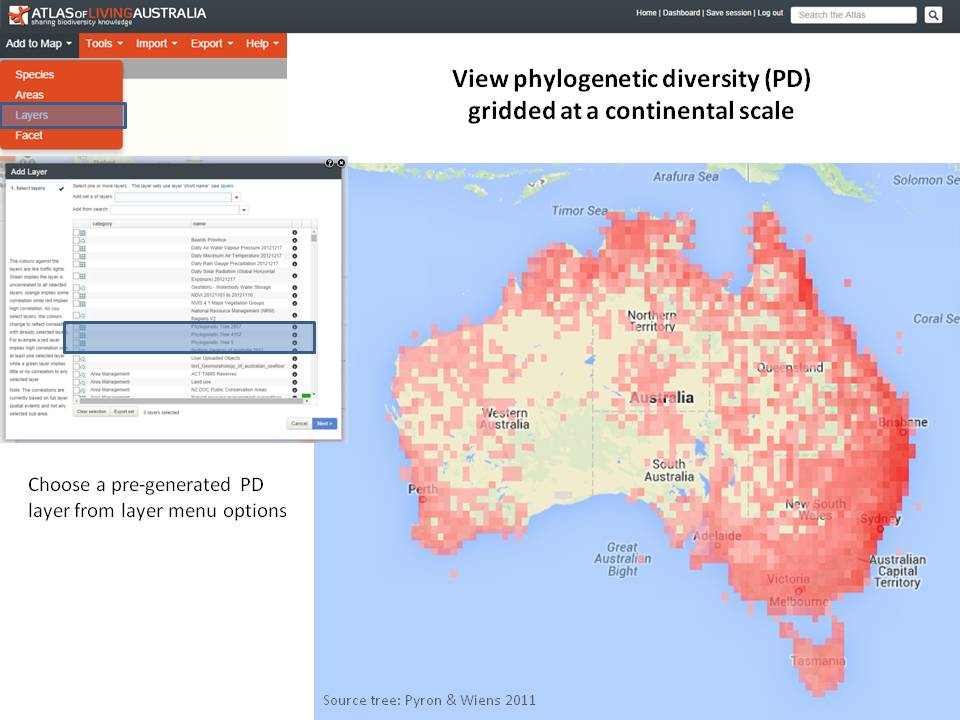The image size is (960, 720).
Task: Select Layers in Add to Map menu
Action: [x=32, y=115]
